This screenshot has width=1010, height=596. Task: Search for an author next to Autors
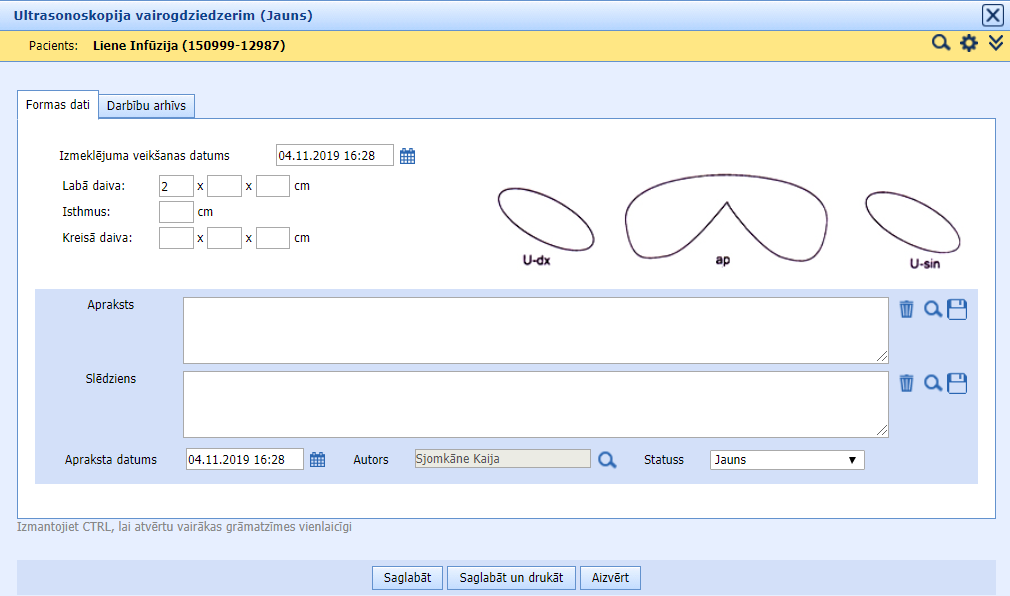click(x=607, y=460)
